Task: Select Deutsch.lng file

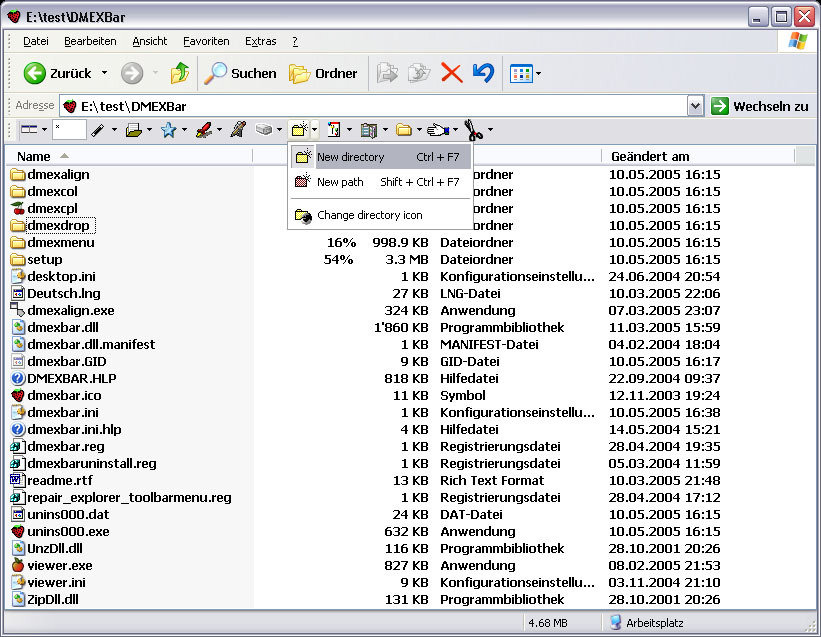Action: point(56,293)
